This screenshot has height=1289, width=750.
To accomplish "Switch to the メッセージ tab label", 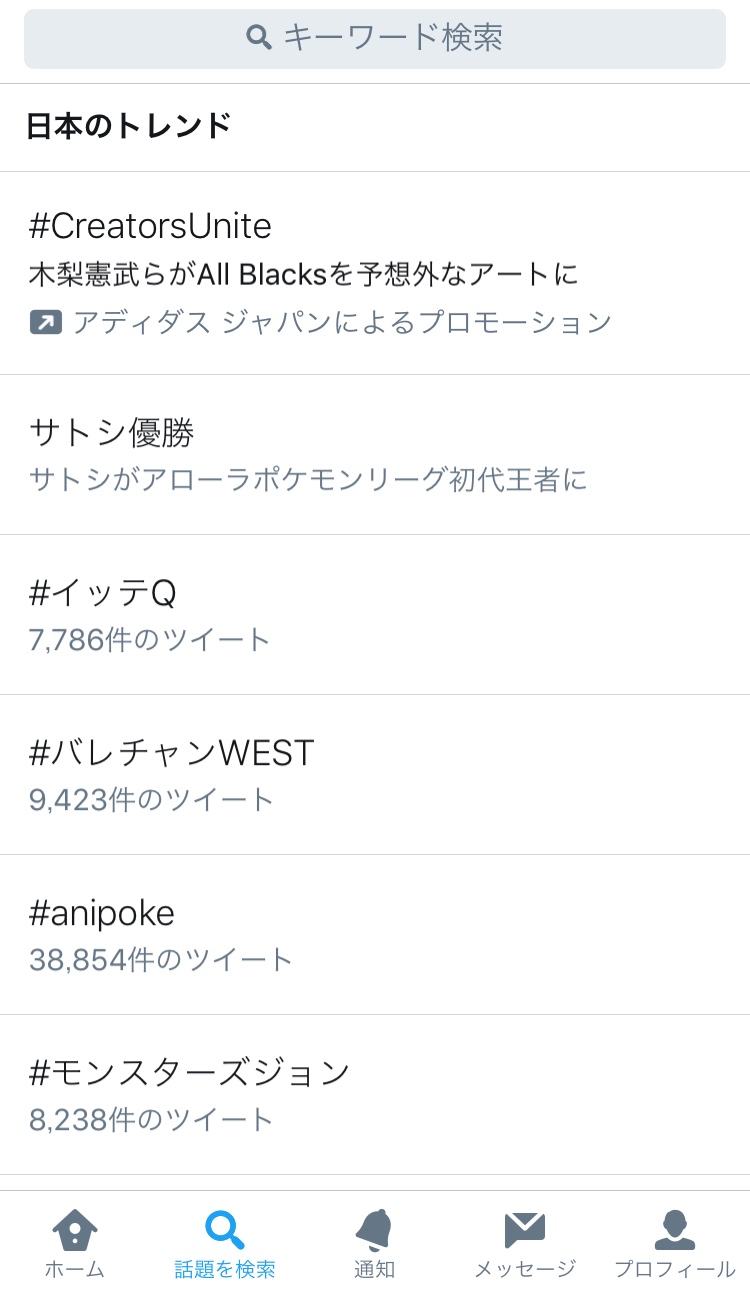I will pos(524,1269).
